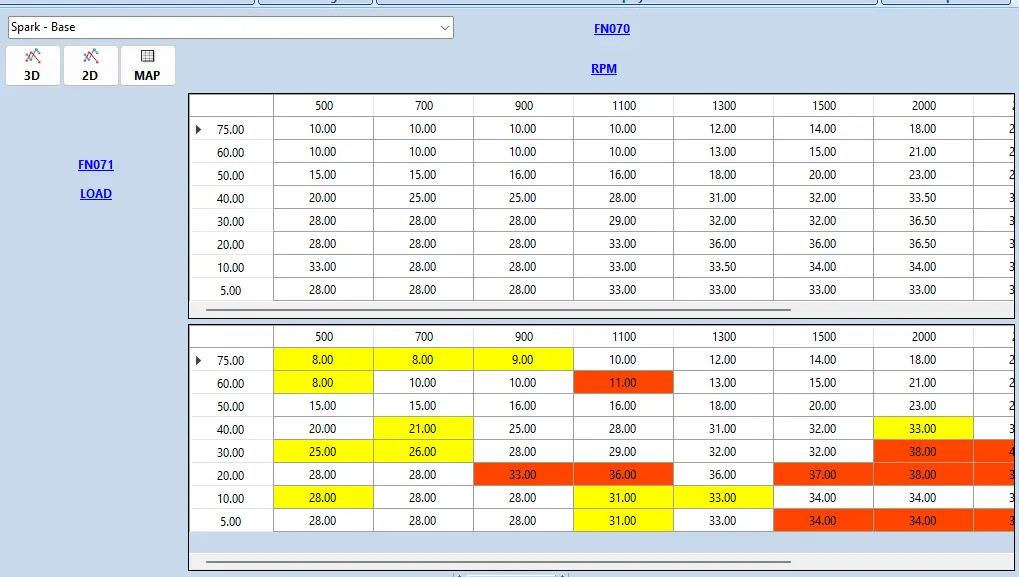Open the FN071 link
1019x577 pixels.
click(x=96, y=165)
